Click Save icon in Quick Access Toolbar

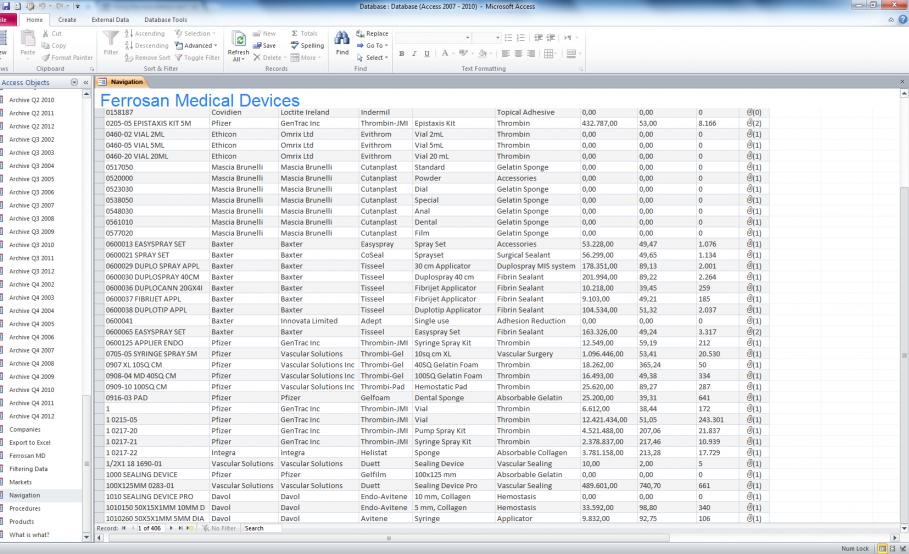[6, 6]
